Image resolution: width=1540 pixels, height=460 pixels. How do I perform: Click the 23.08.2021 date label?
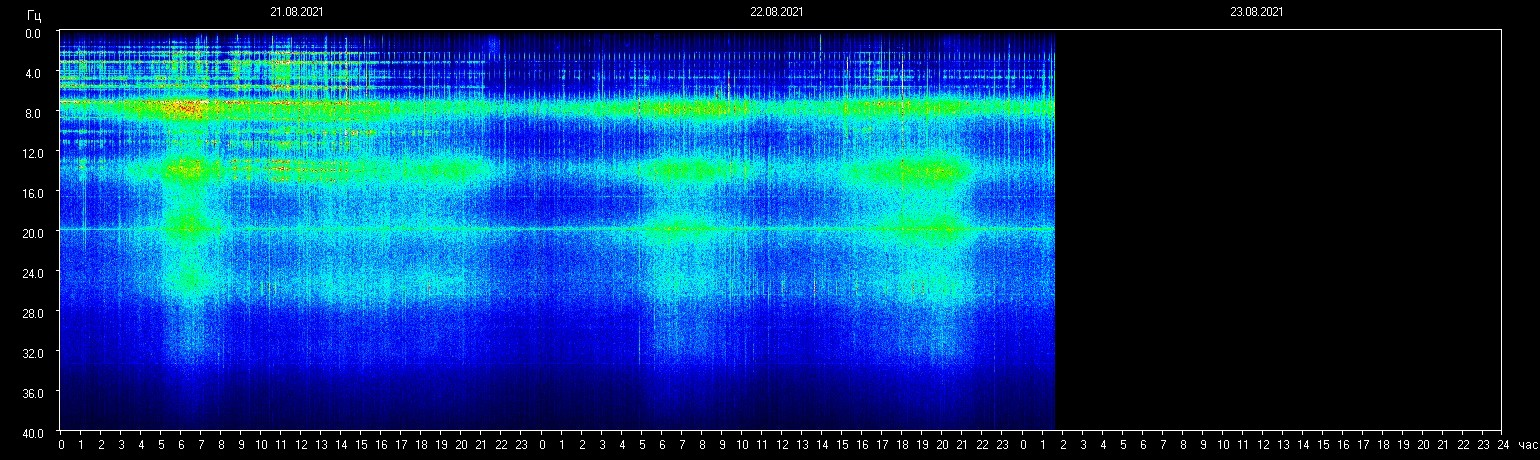point(1256,12)
